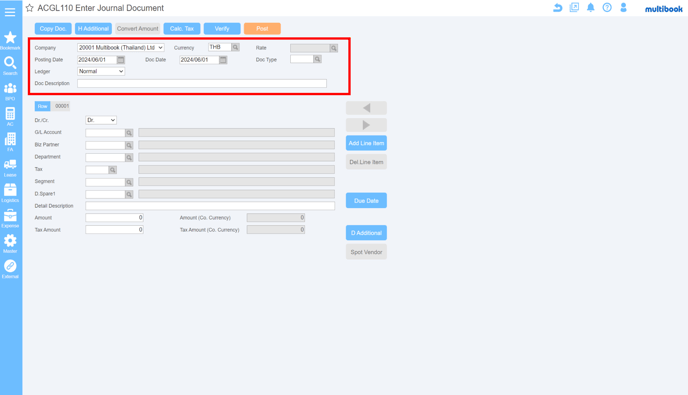Screen dimensions: 688x395
Task: Open Search in sidebar
Action: 10,66
